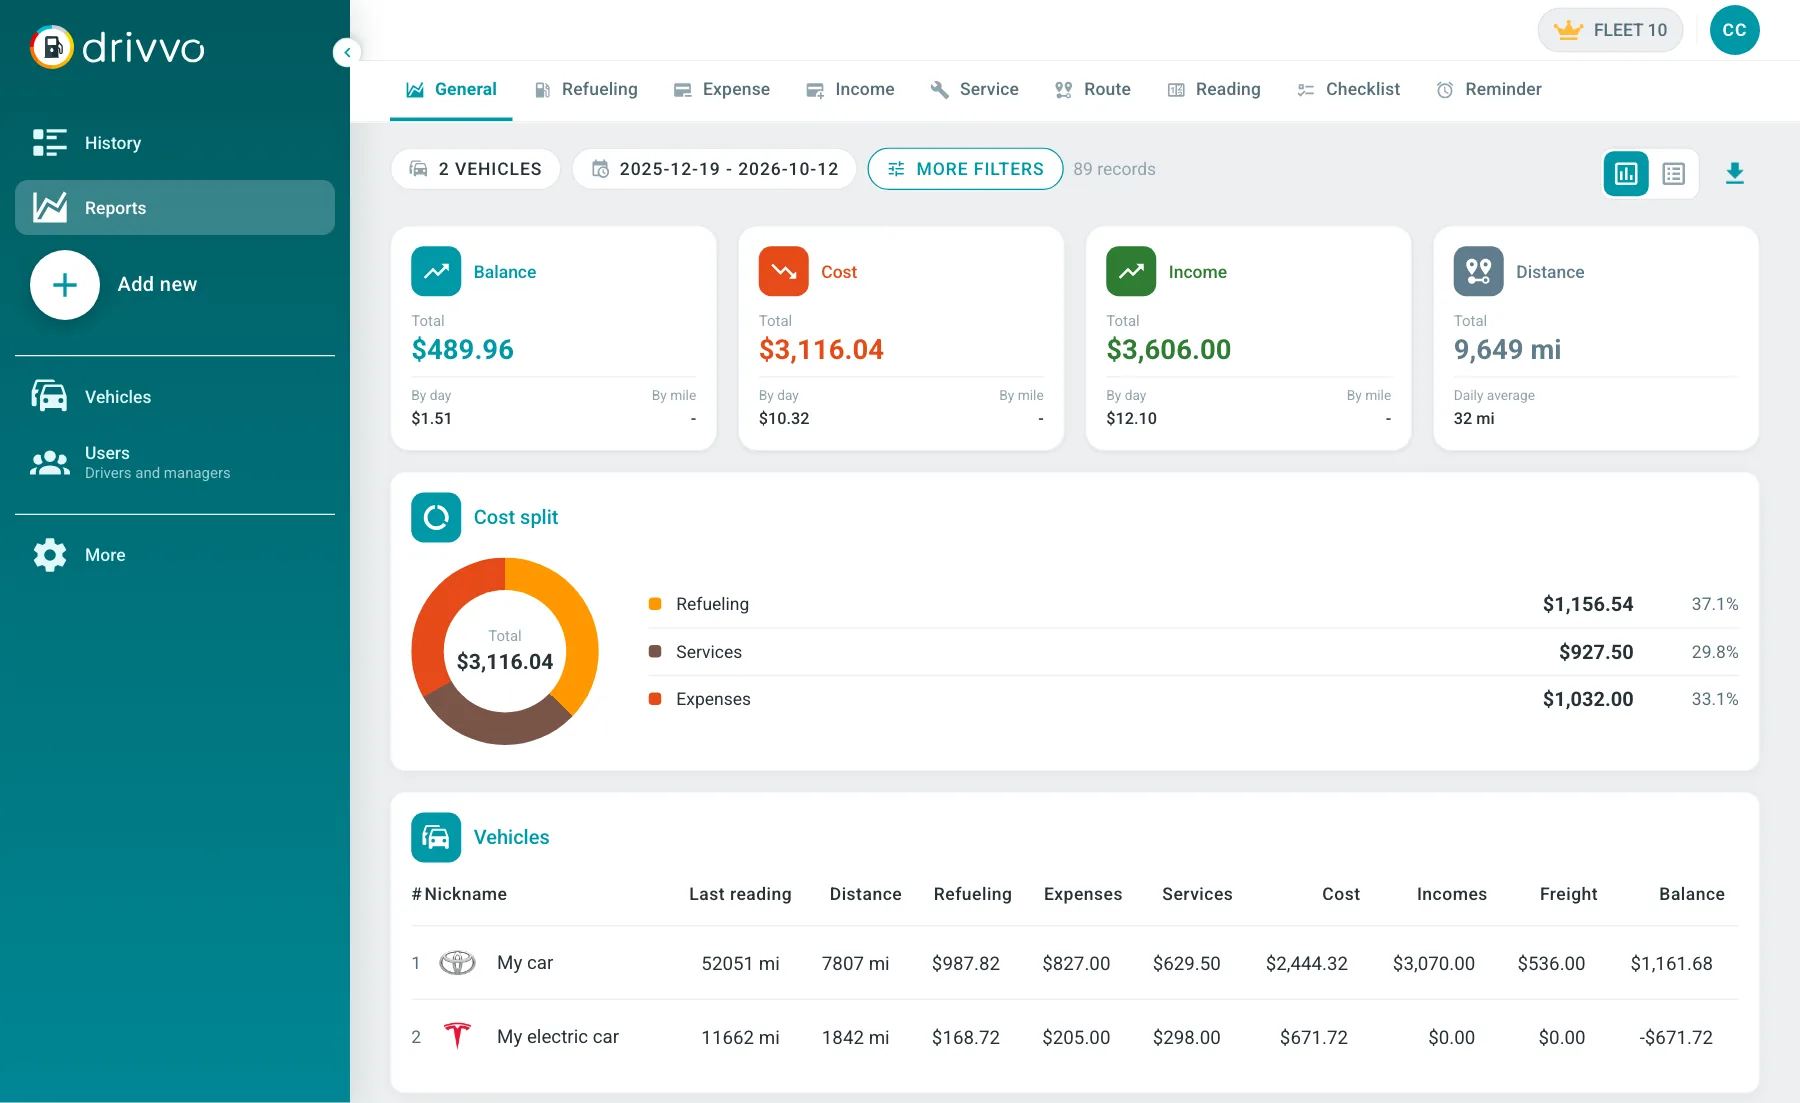Select the chart view toggle
Viewport: 1800px width, 1103px height.
coord(1626,174)
